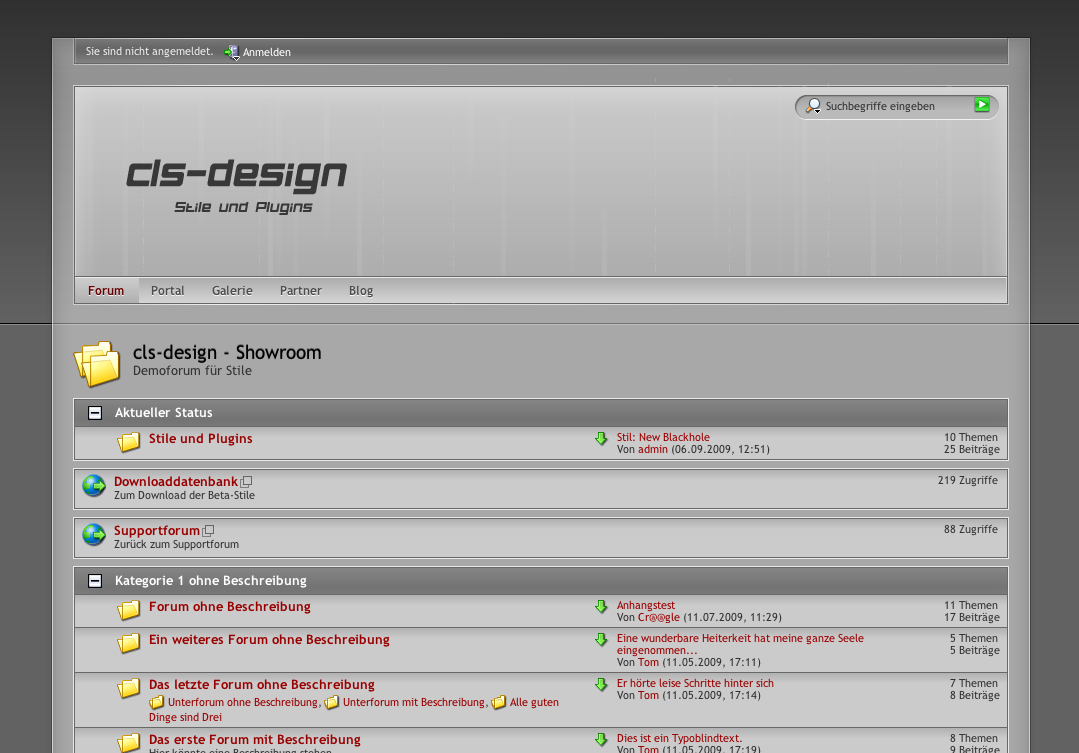1079x753 pixels.
Task: Click the login icon beside Anmelden
Action: tap(231, 52)
